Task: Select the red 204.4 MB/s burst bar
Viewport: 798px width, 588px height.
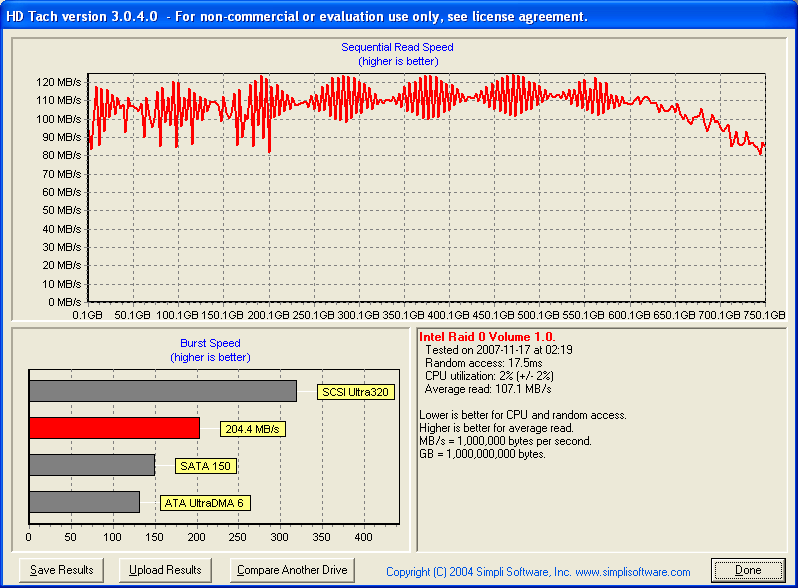Action: coord(115,428)
